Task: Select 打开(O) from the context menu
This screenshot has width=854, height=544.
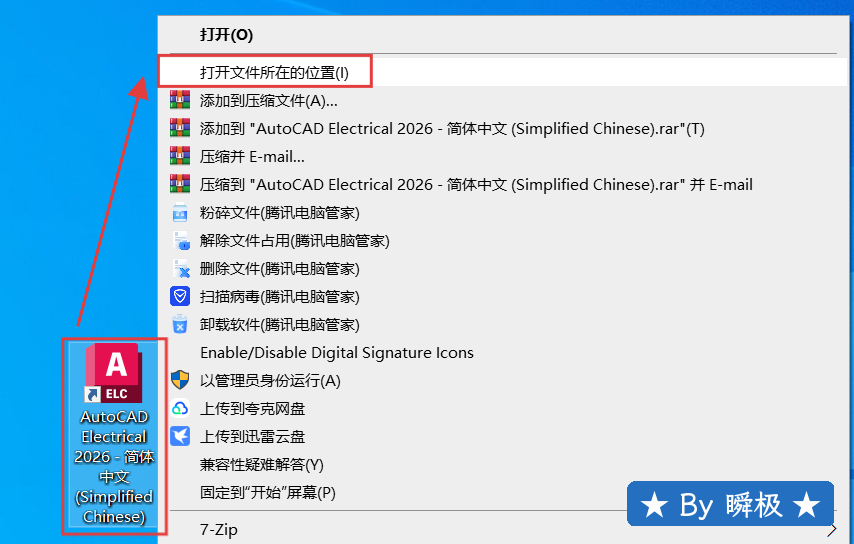Action: click(226, 35)
